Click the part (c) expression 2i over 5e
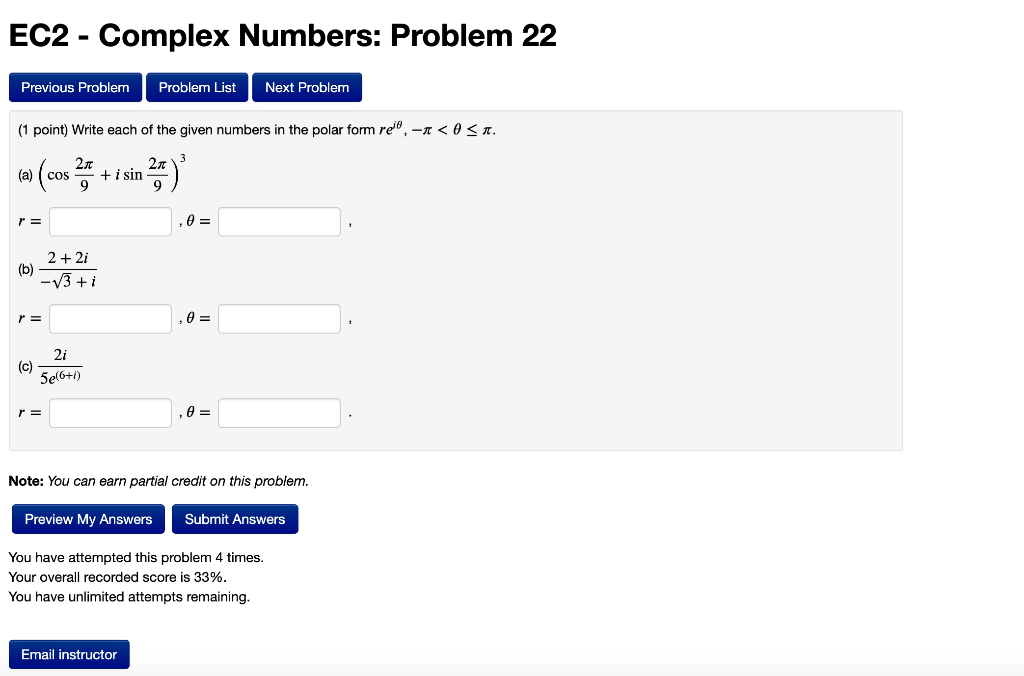This screenshot has height=676, width=1024. pyautogui.click(x=62, y=365)
